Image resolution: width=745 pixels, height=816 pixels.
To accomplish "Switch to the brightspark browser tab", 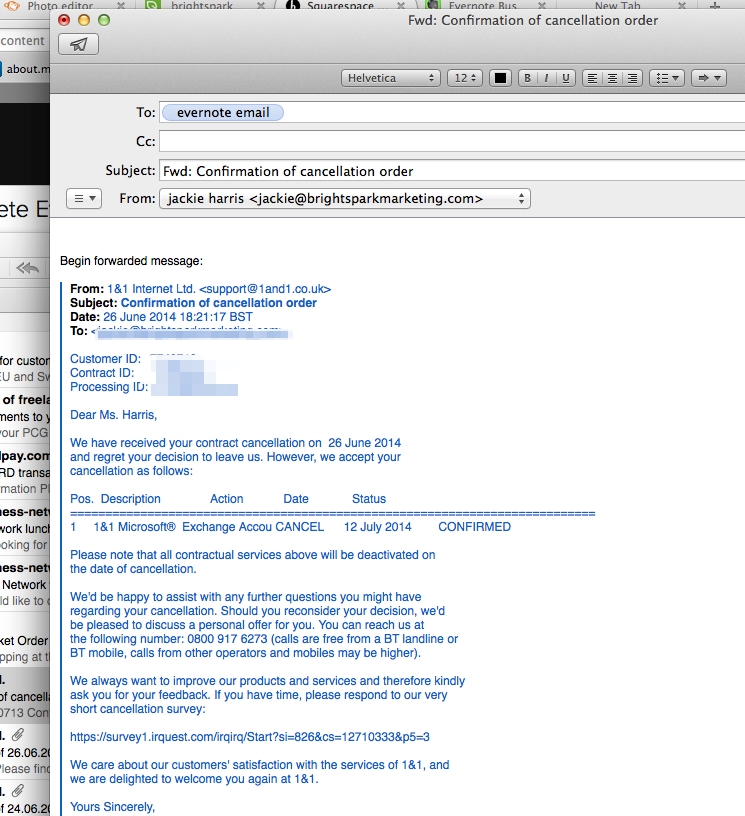I will (202, 6).
